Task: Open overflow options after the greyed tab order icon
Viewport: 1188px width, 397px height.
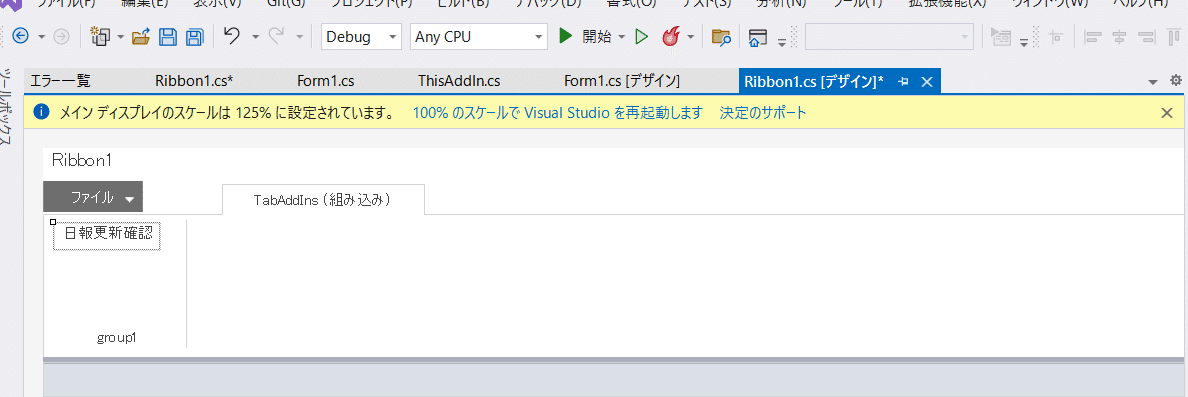Action: pos(1024,42)
